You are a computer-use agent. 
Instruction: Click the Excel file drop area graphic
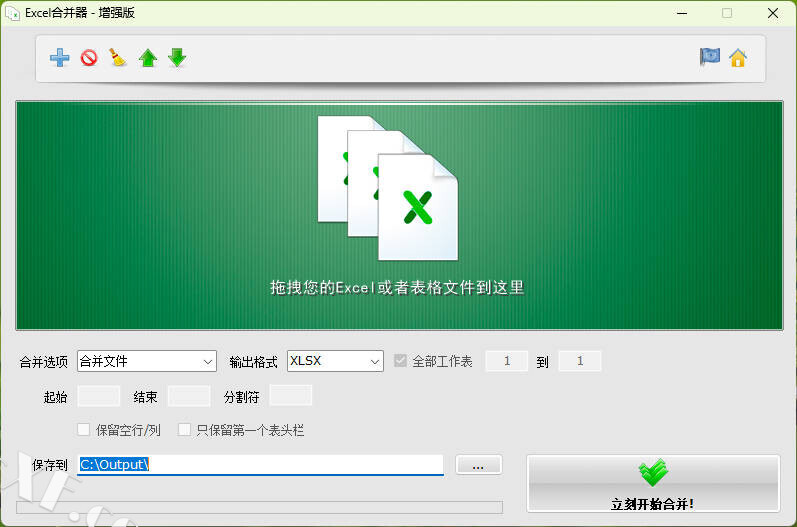tap(397, 190)
